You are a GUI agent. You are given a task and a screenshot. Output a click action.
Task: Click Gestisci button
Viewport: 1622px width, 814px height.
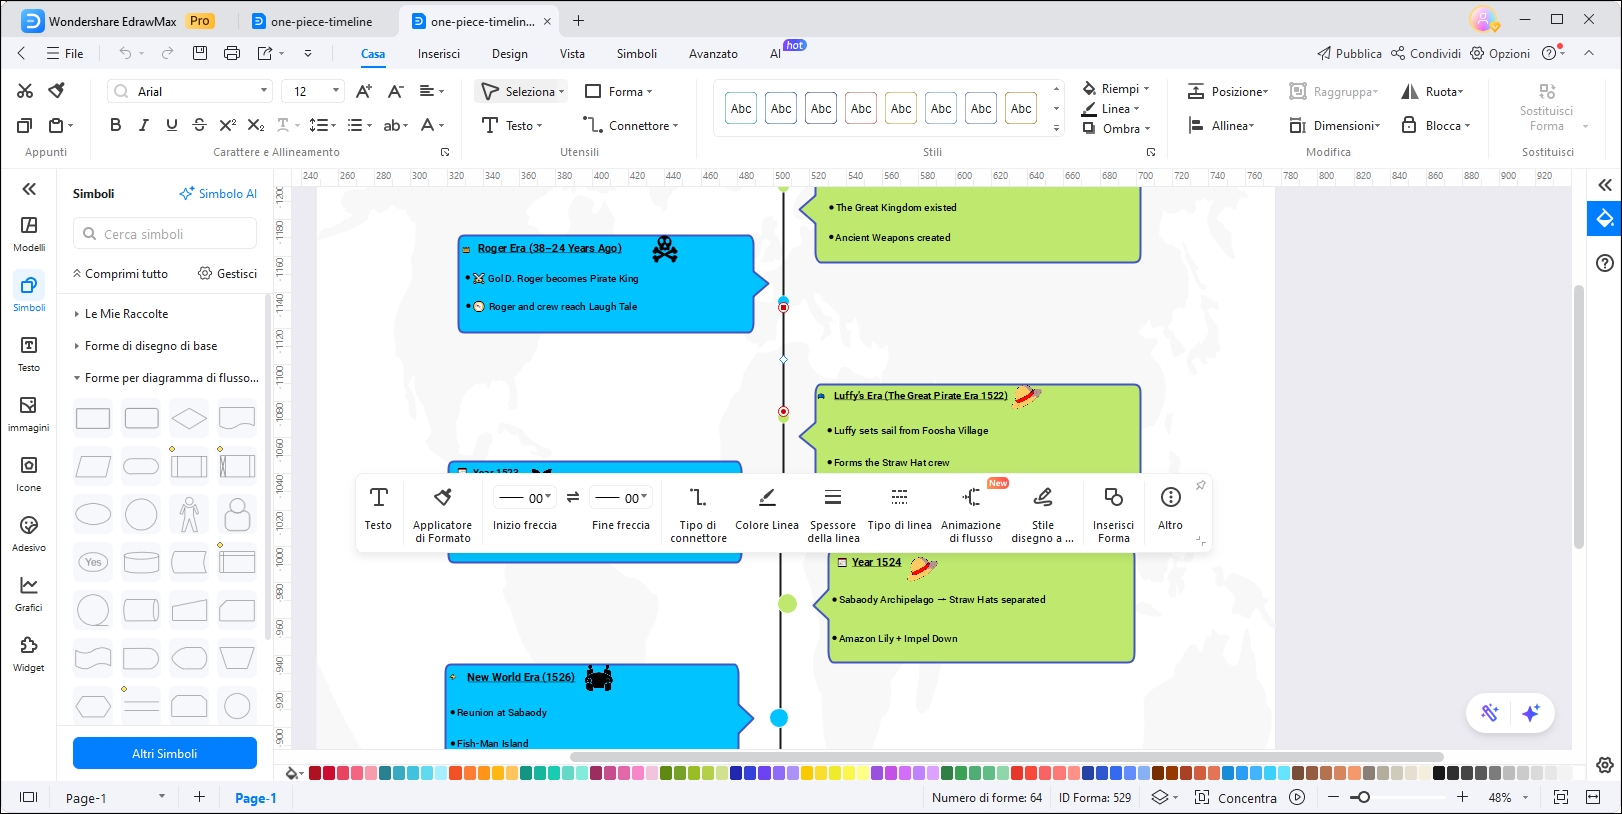point(228,274)
